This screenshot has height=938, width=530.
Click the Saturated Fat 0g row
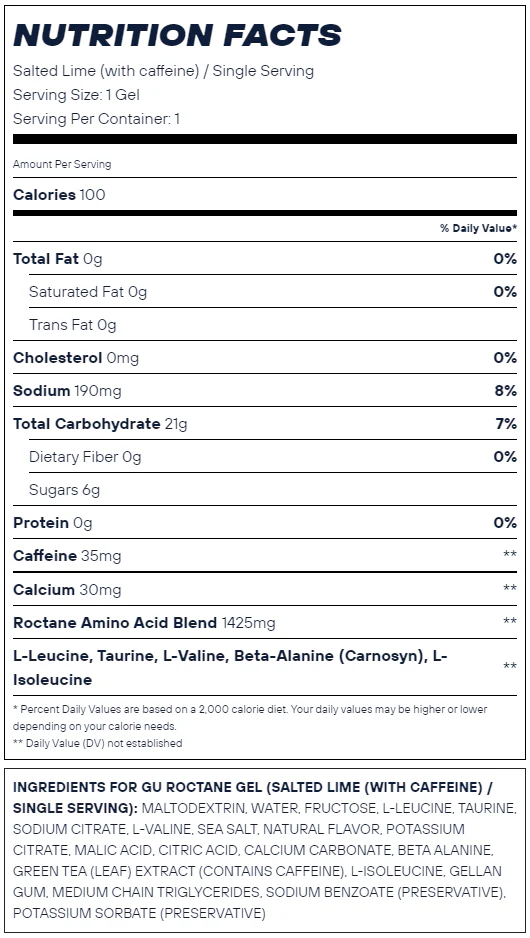(273, 291)
